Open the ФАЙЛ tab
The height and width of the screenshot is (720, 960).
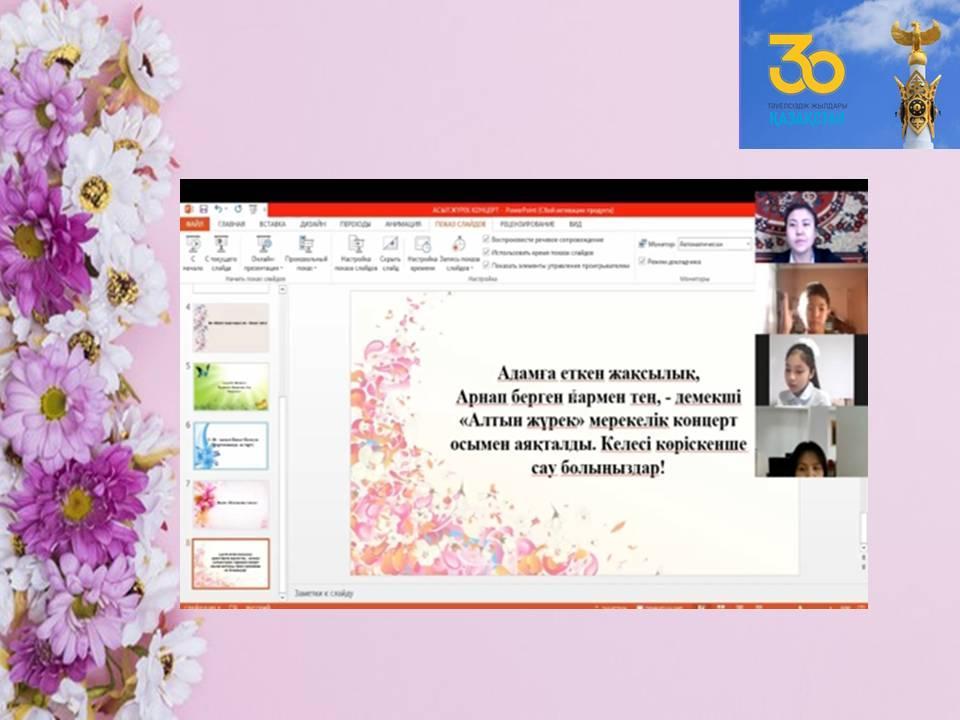pyautogui.click(x=195, y=225)
